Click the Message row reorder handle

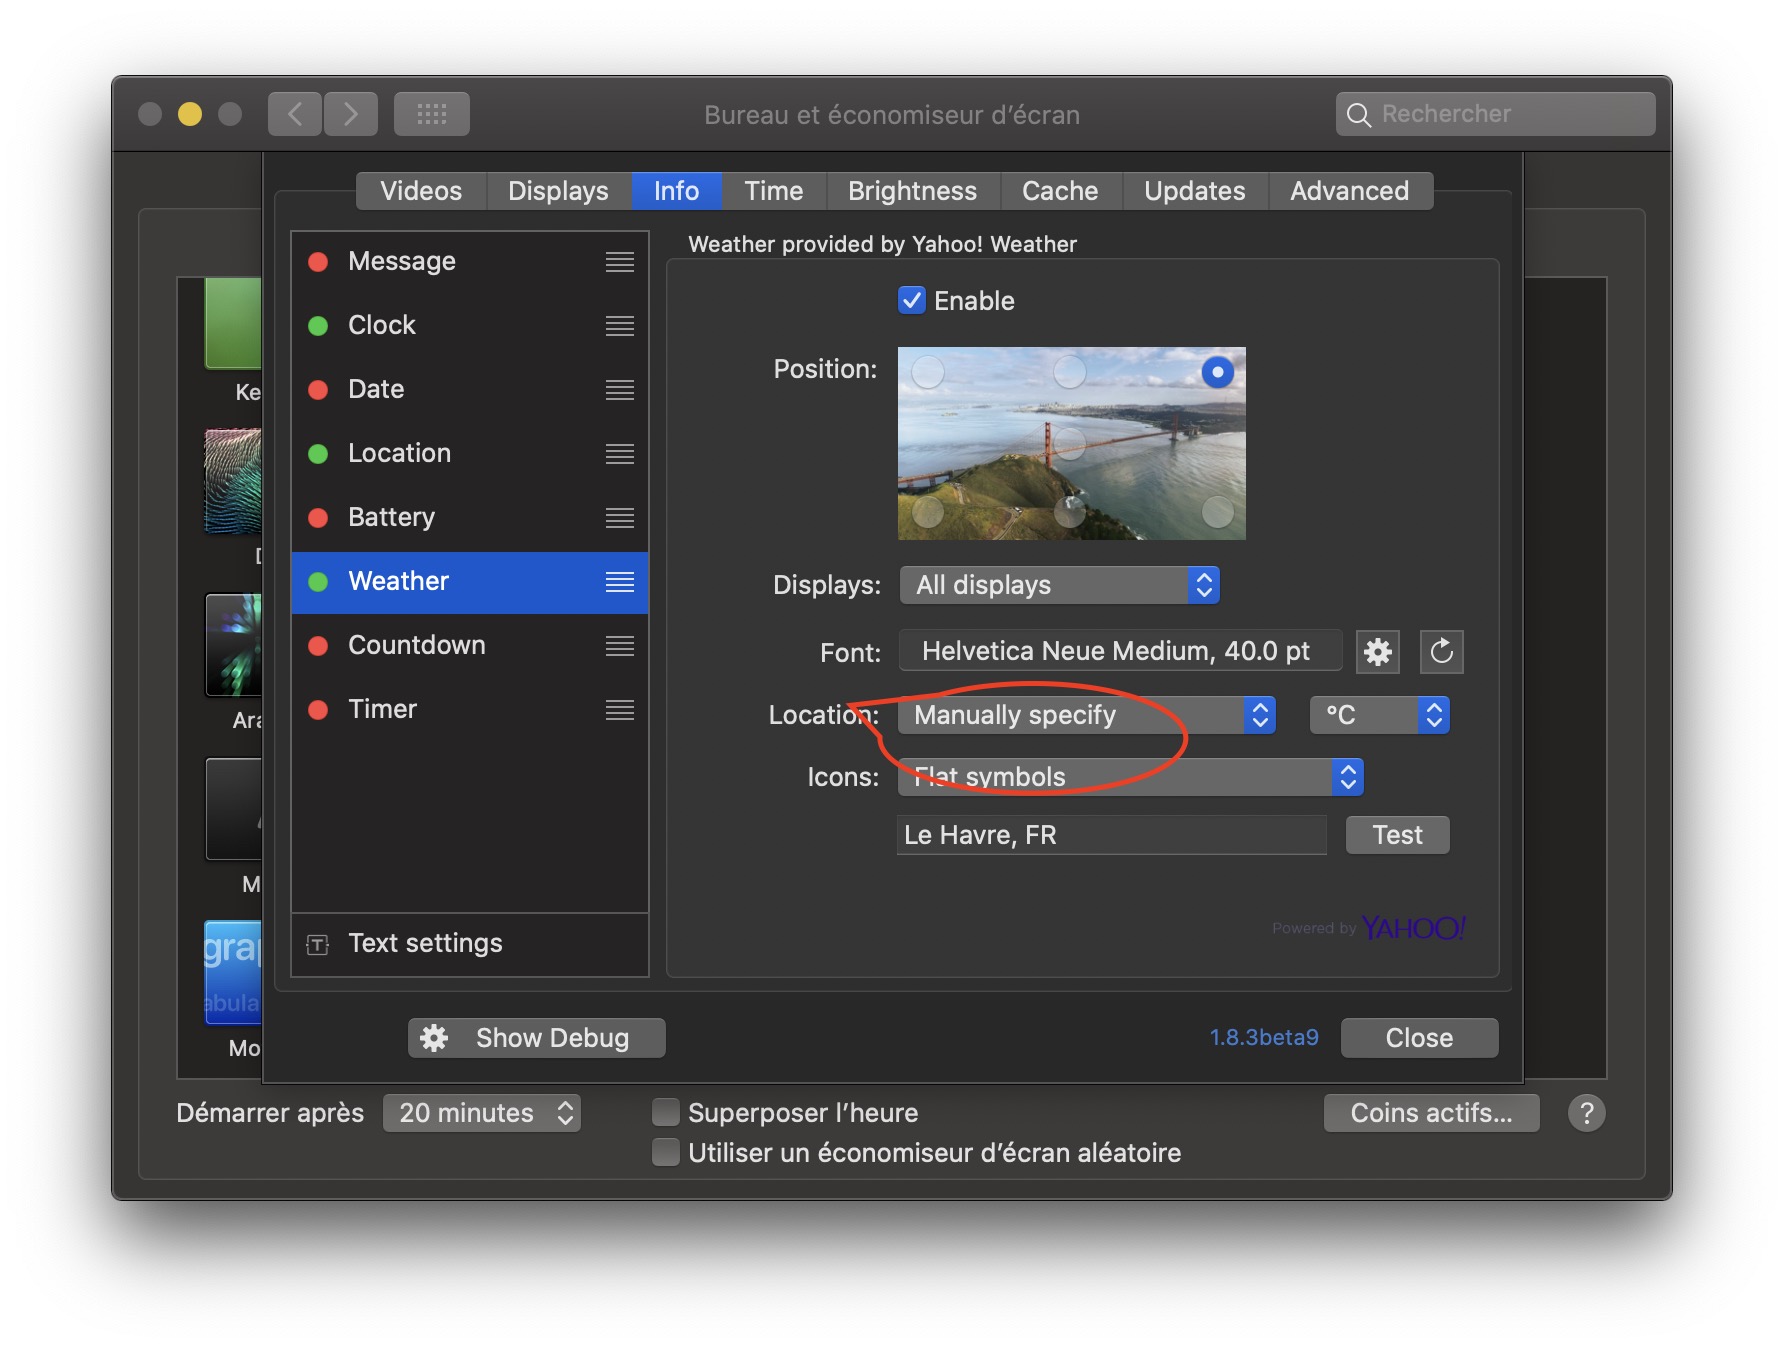tap(620, 262)
